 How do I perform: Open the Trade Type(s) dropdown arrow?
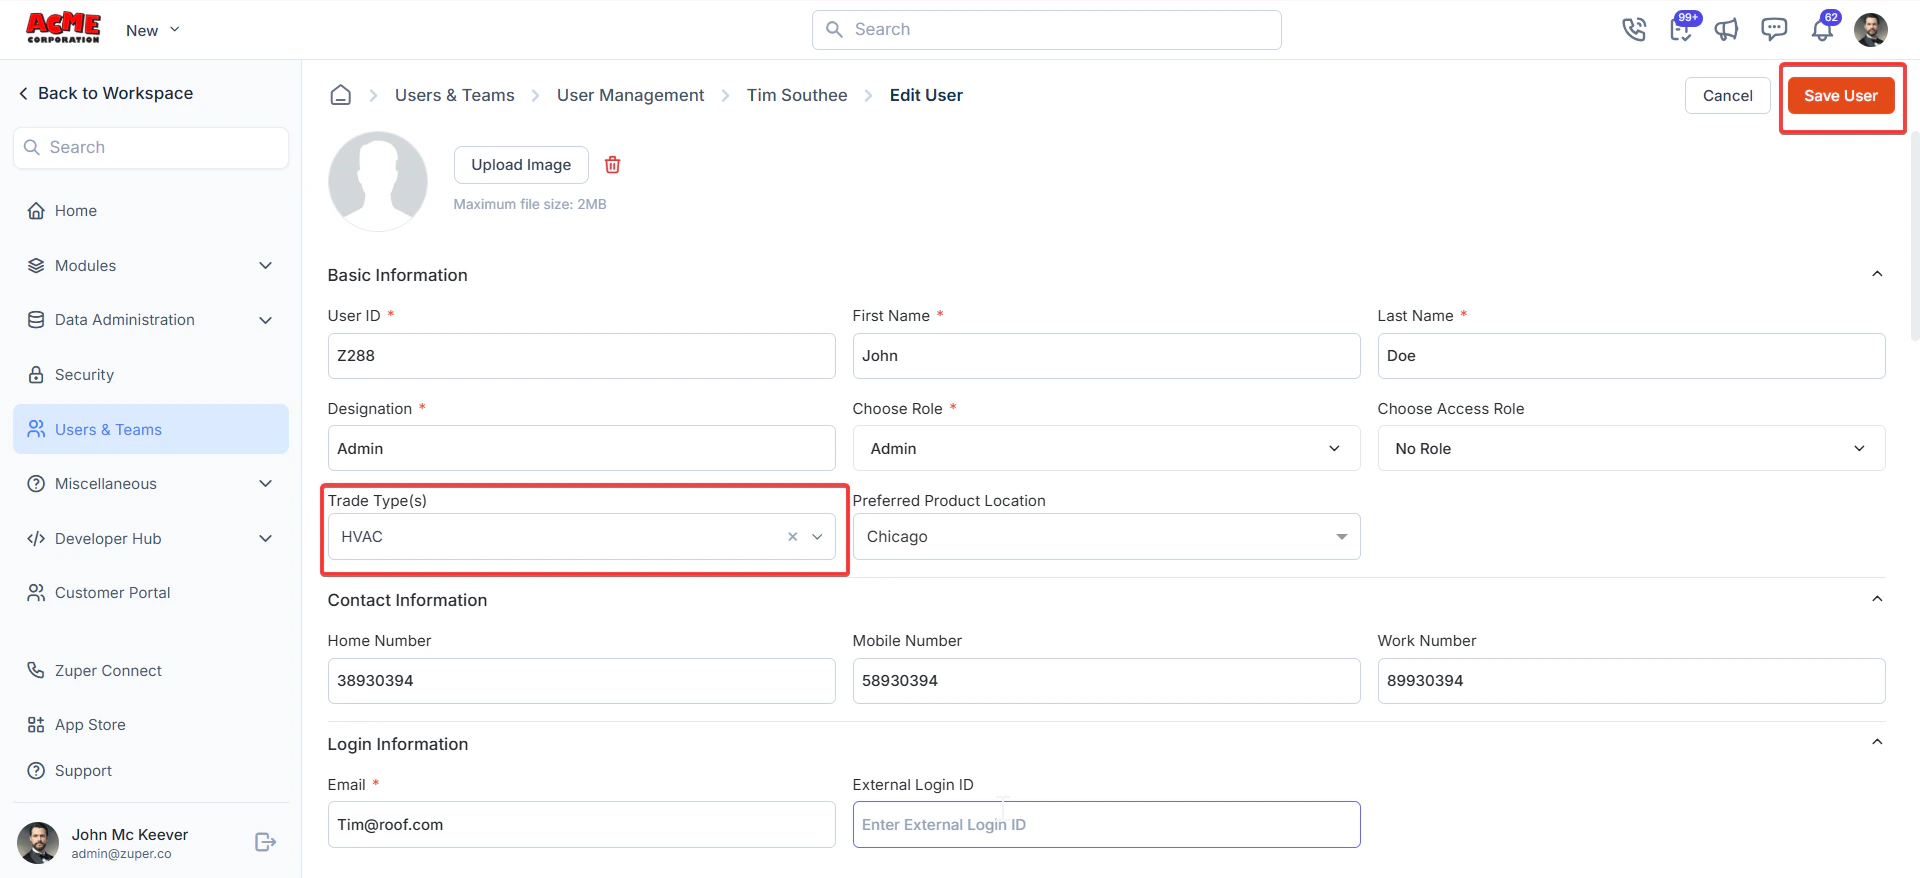pyautogui.click(x=817, y=537)
